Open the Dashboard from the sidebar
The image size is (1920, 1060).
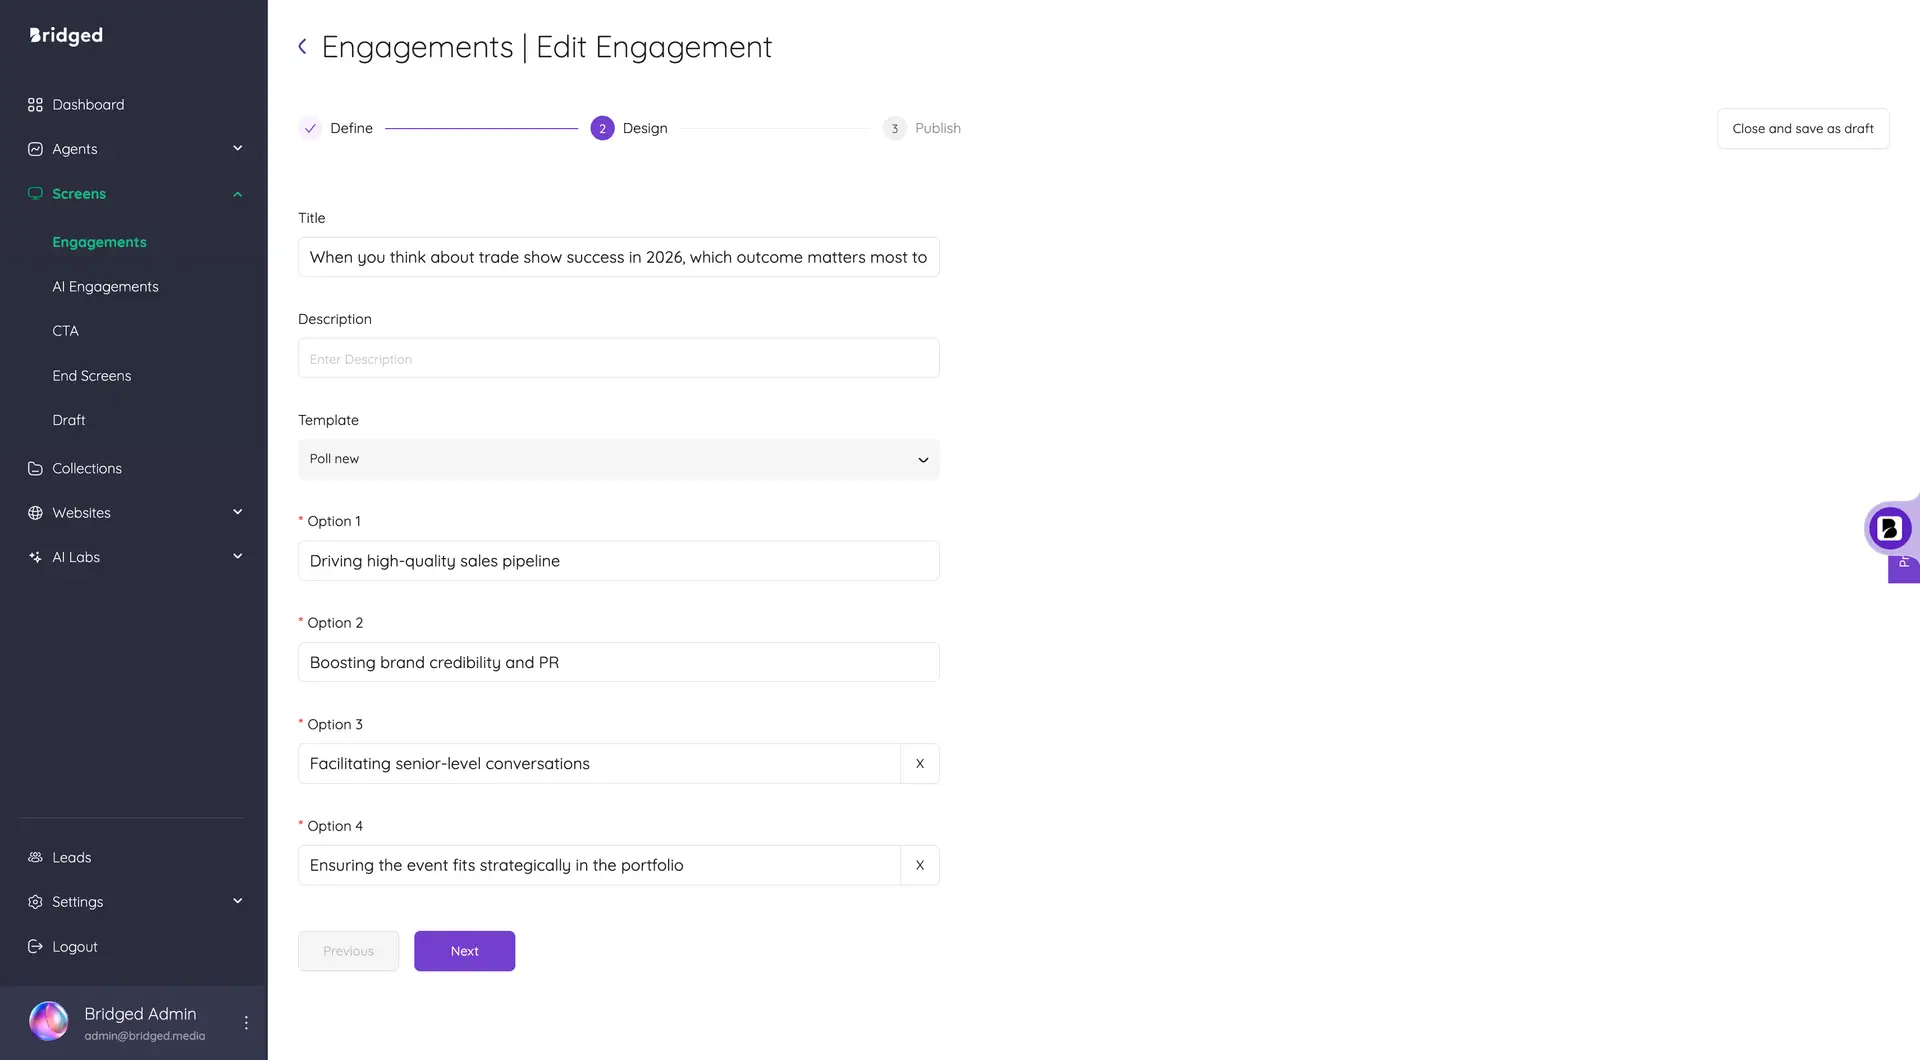88,104
